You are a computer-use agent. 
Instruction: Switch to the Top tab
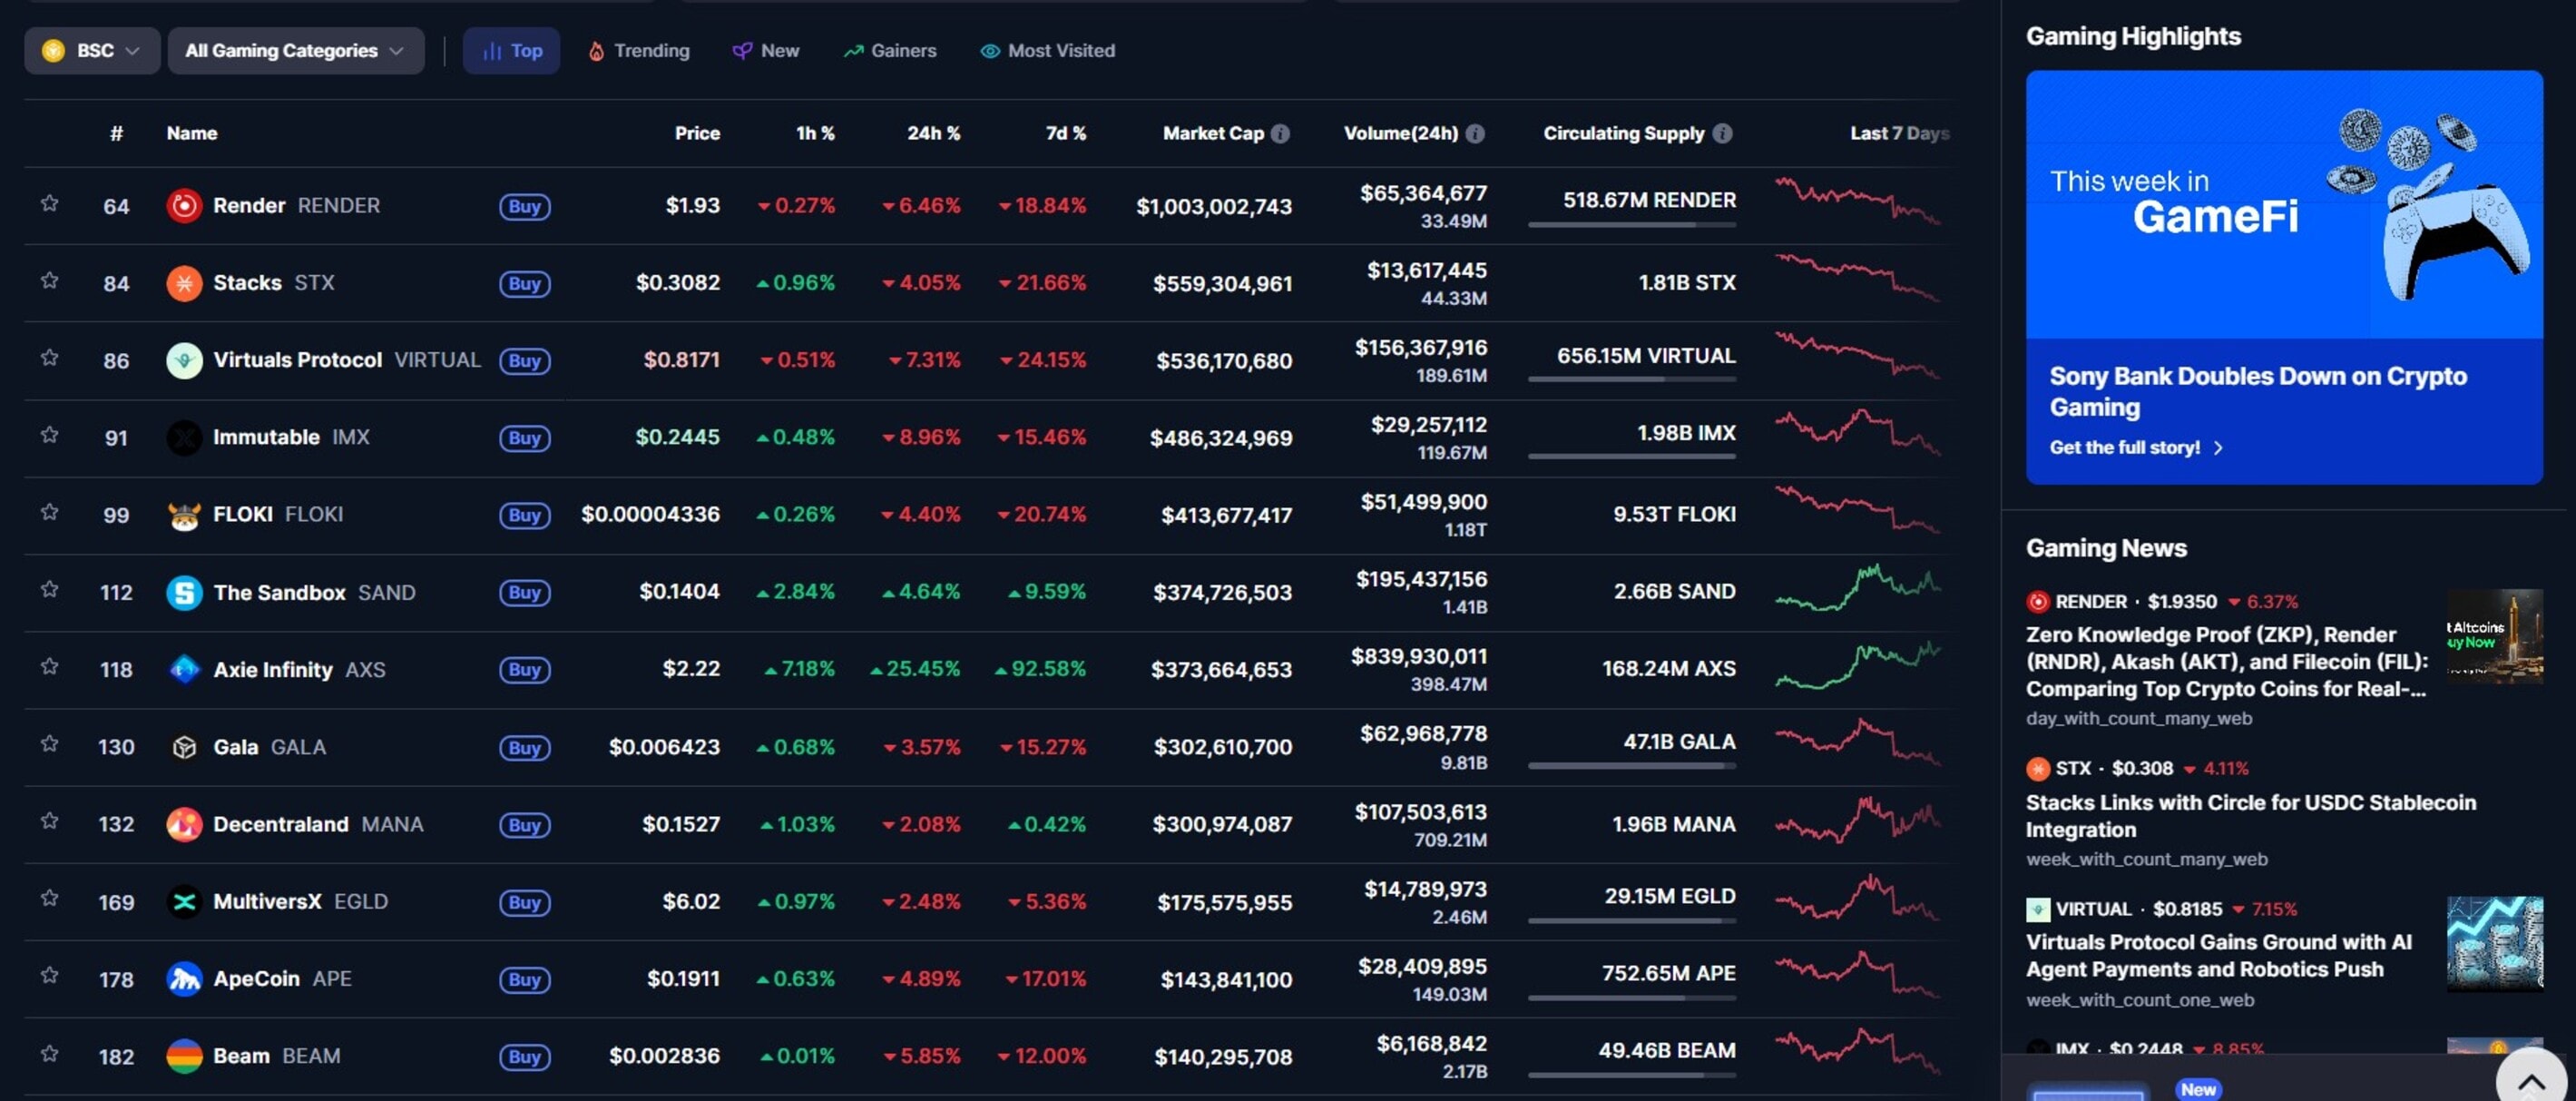[x=511, y=50]
